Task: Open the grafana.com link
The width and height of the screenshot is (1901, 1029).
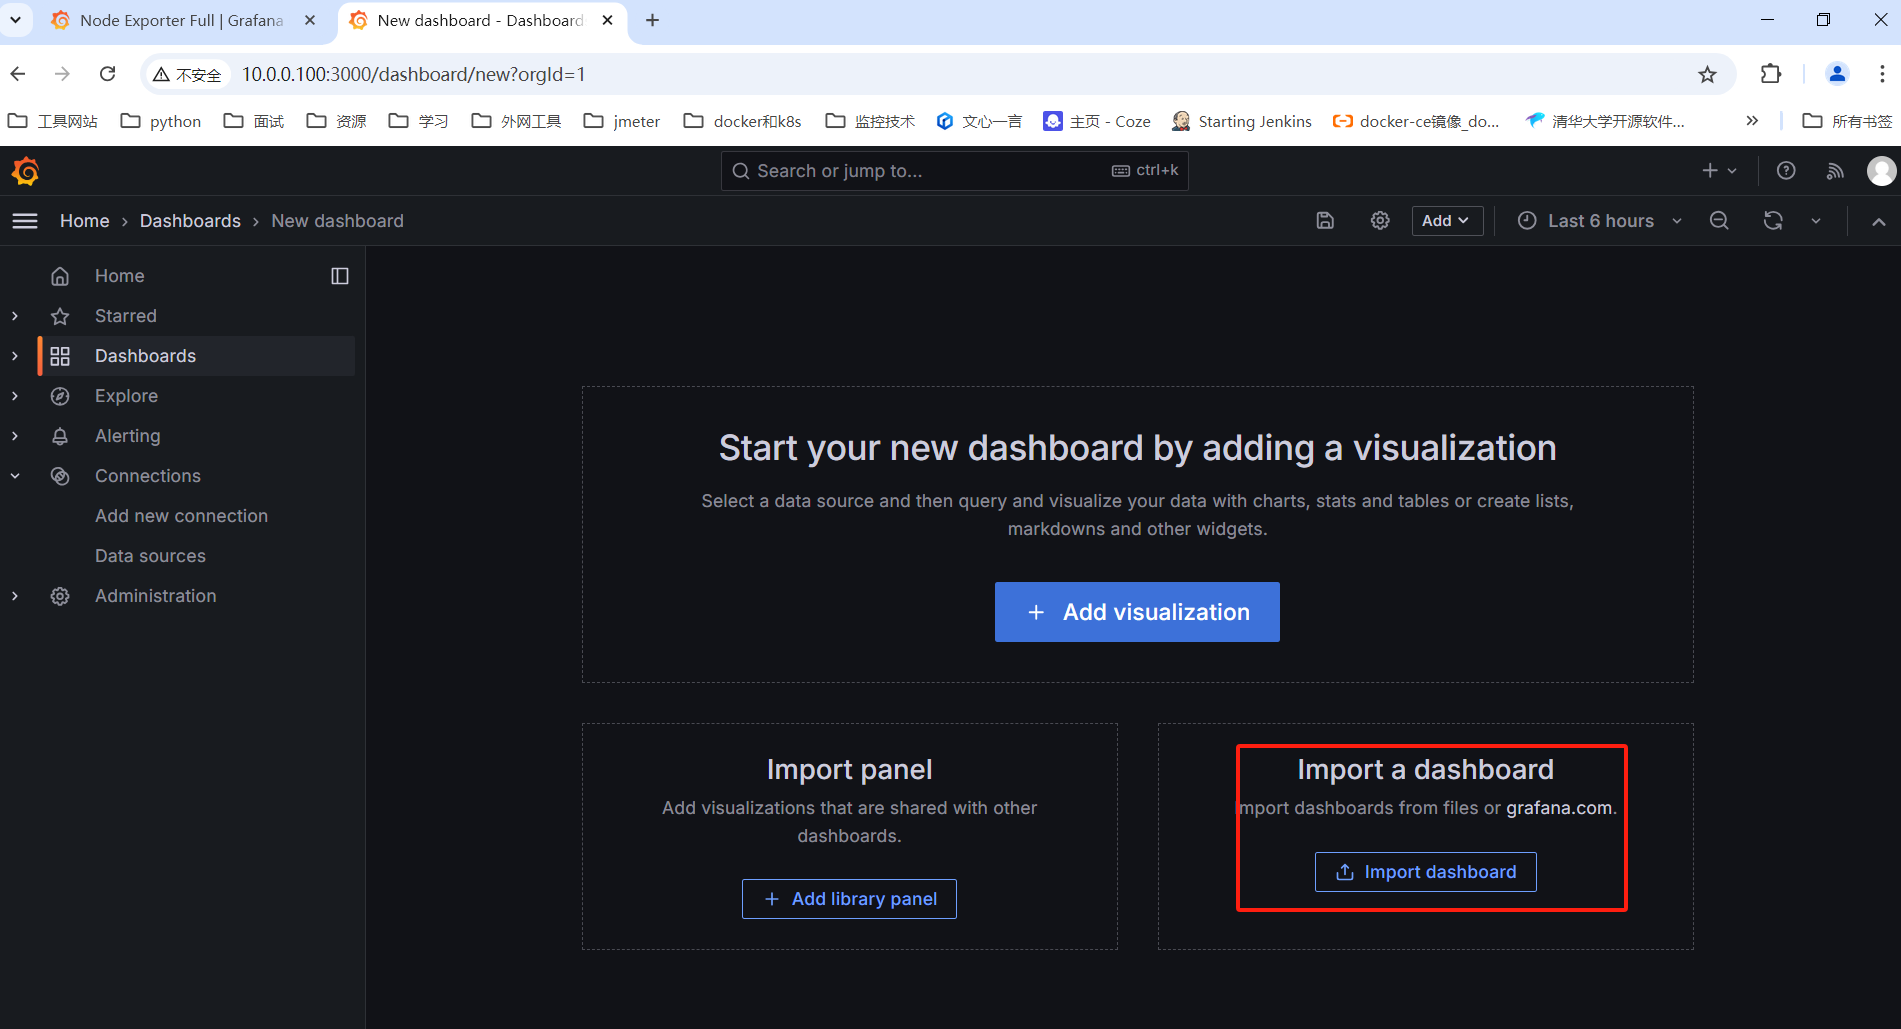Action: tap(1559, 808)
